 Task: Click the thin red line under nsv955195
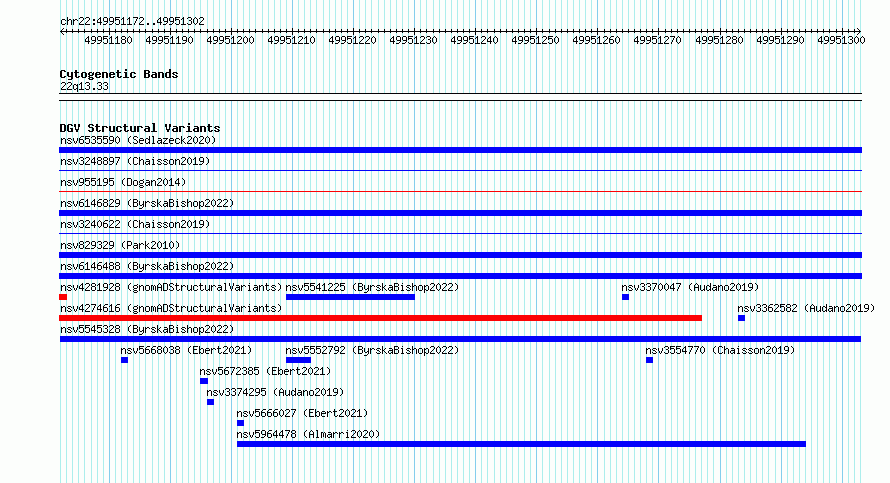click(460, 191)
